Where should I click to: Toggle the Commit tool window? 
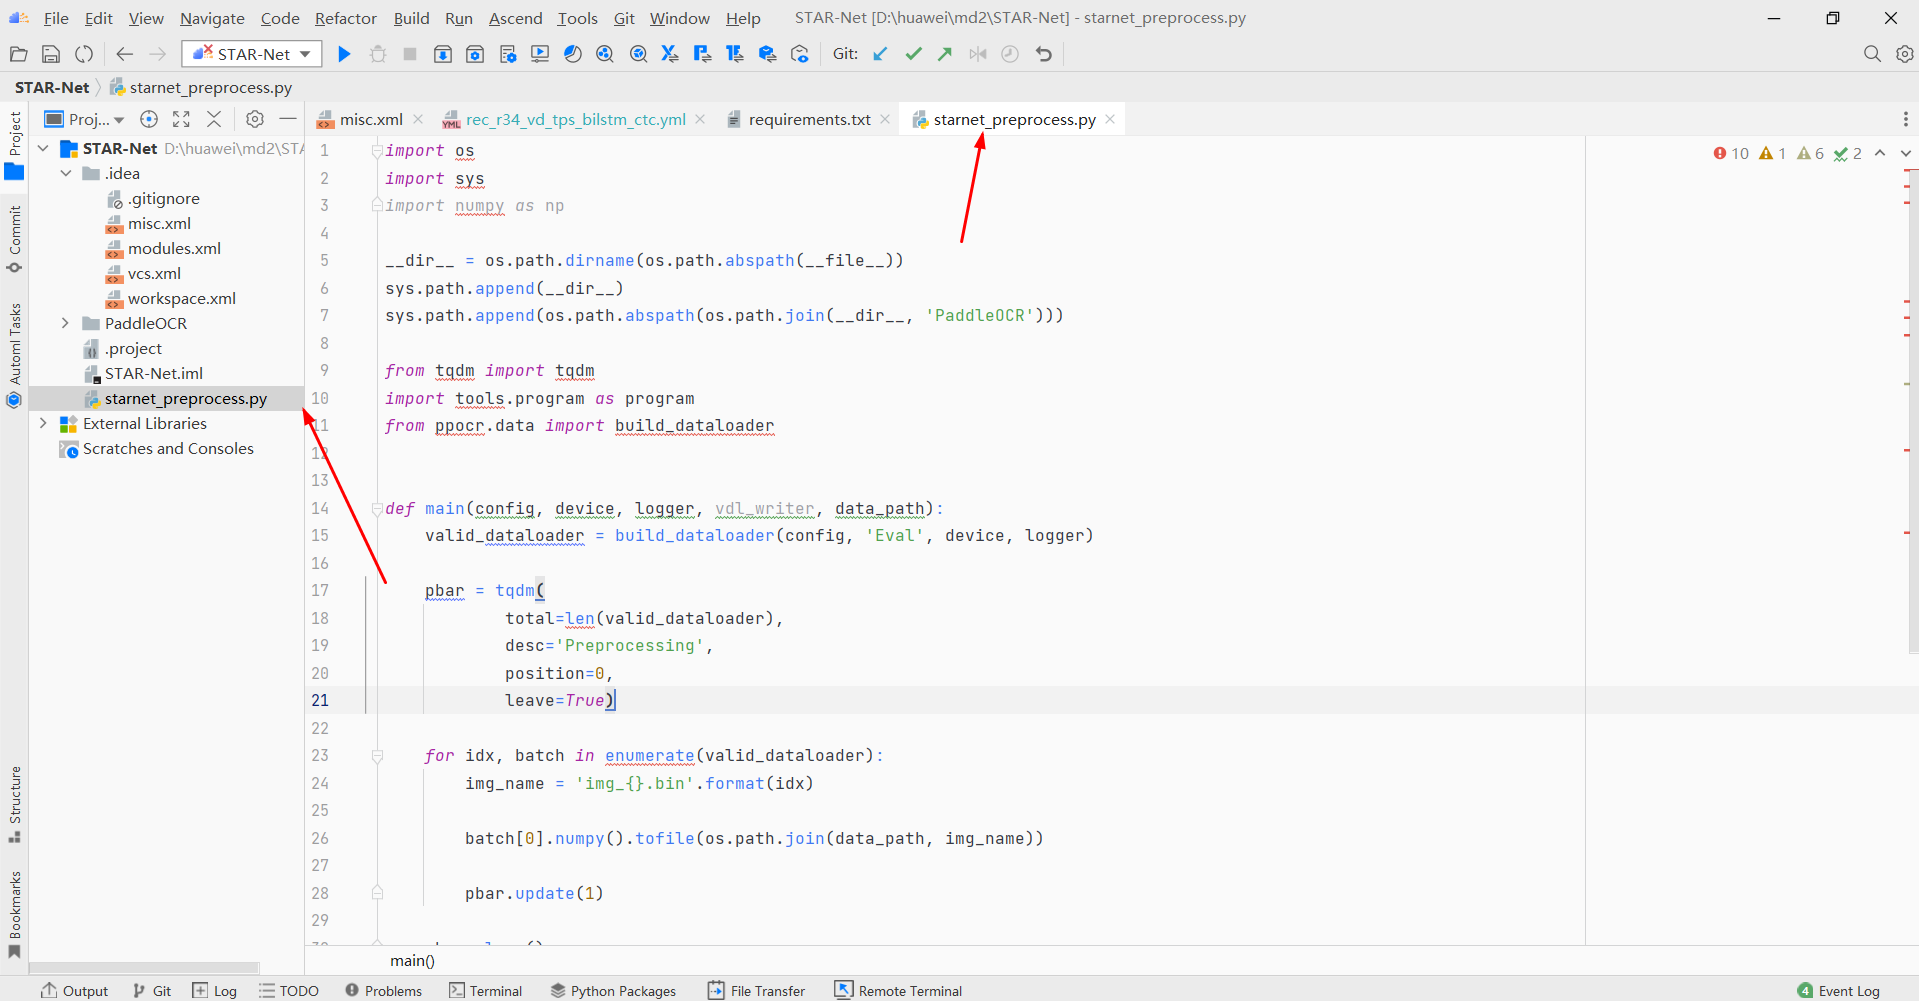(14, 239)
